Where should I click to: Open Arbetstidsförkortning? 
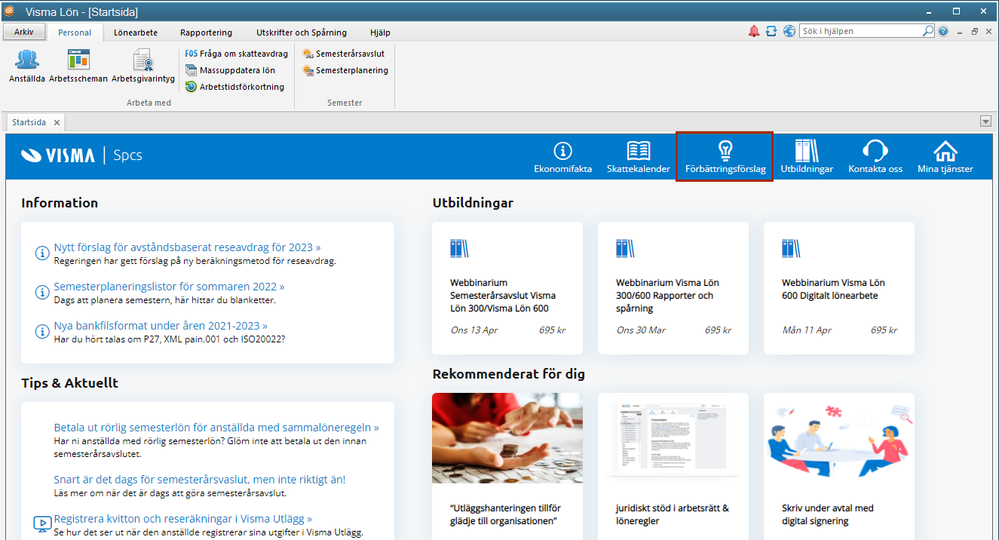pos(235,87)
